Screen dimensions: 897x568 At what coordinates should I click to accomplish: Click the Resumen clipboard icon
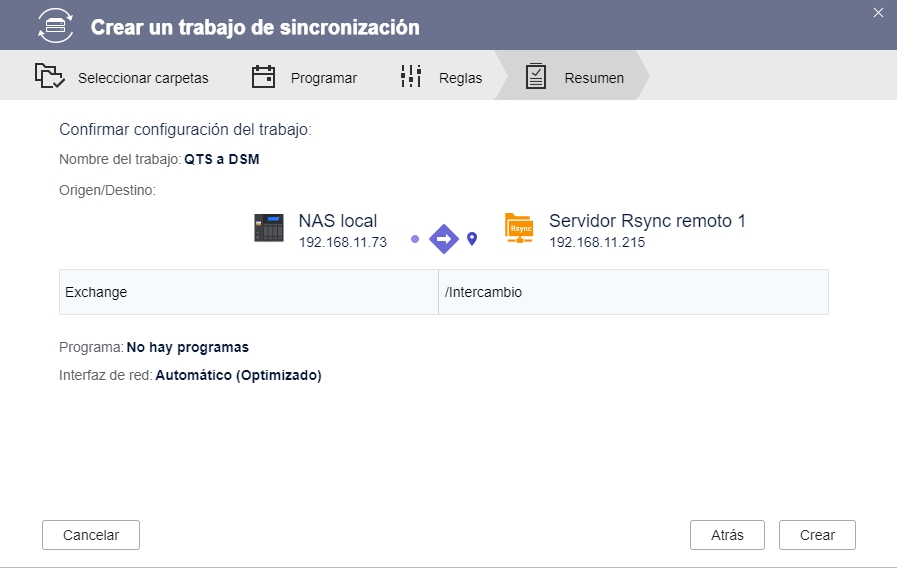tap(536, 77)
